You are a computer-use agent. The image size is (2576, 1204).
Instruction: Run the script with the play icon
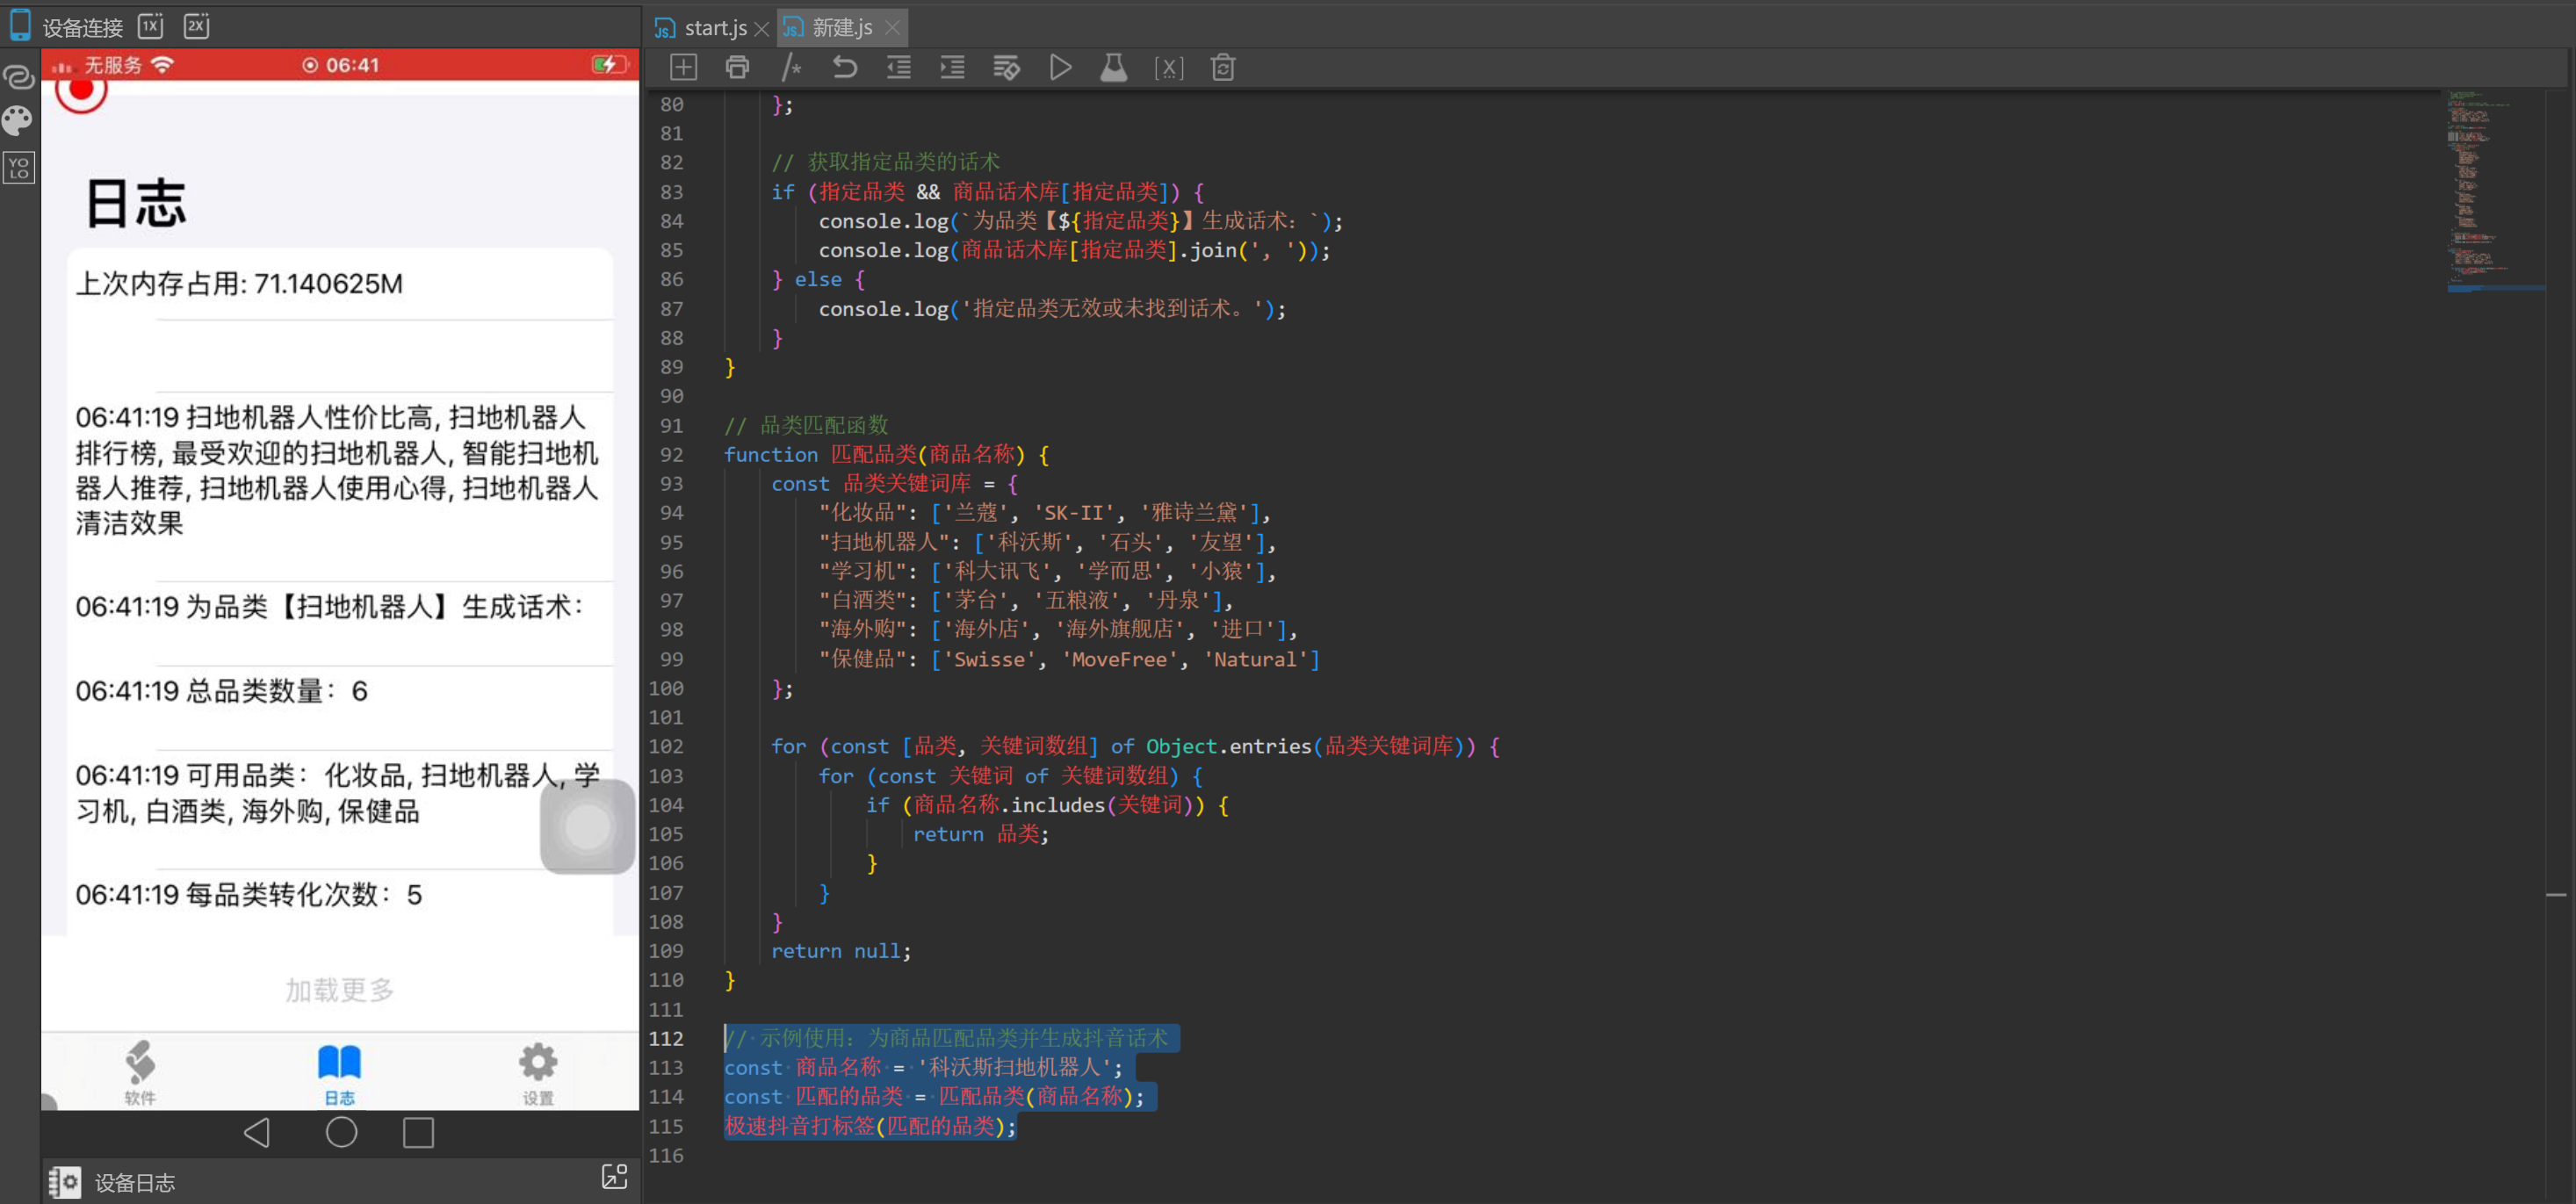1060,67
